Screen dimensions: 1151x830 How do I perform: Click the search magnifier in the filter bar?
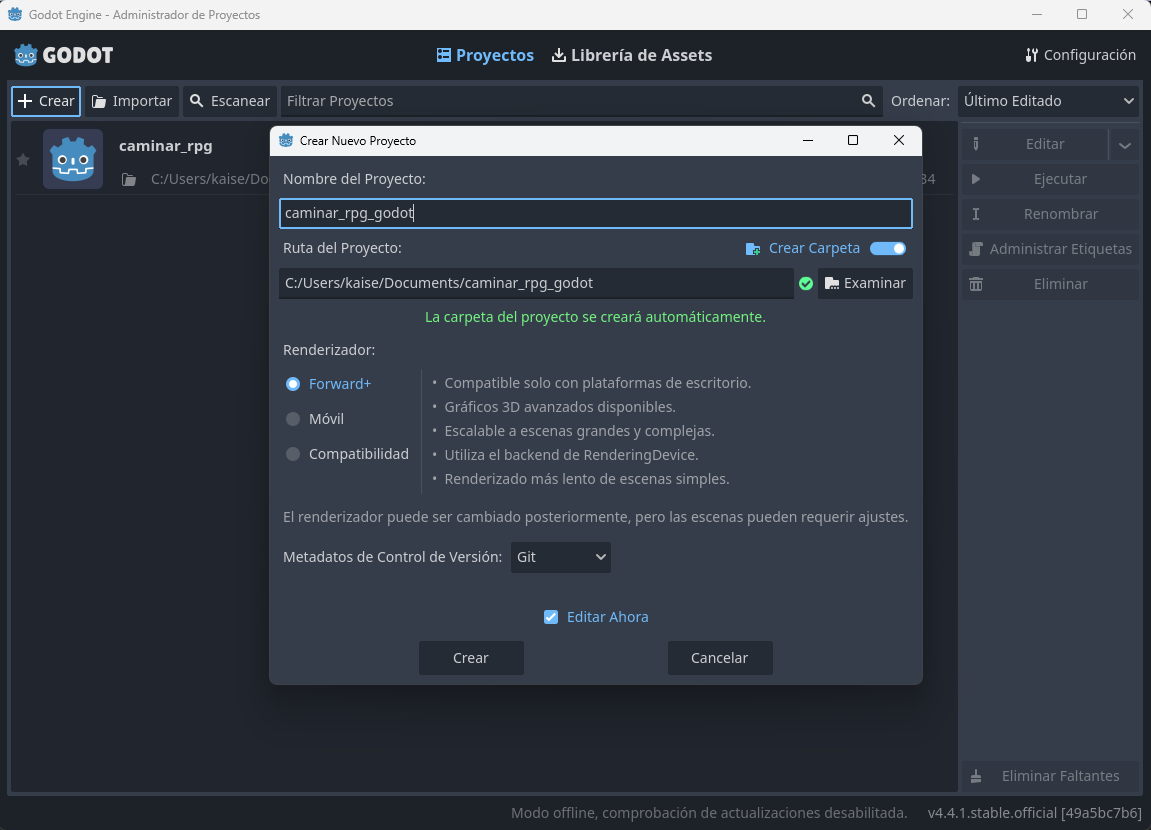[867, 100]
